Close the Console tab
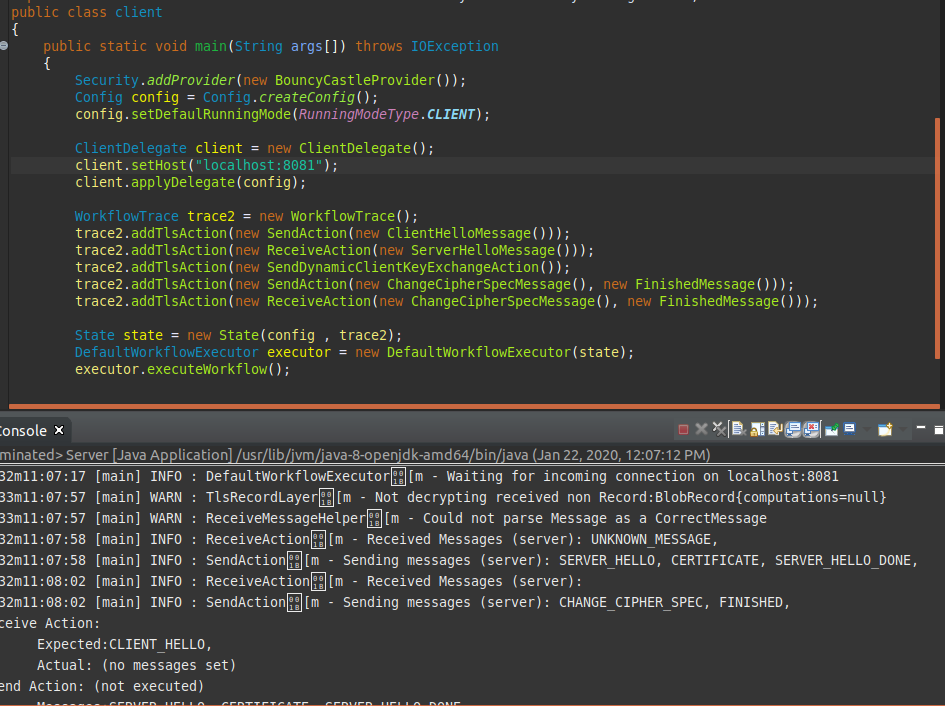The height and width of the screenshot is (706, 945). click(59, 430)
